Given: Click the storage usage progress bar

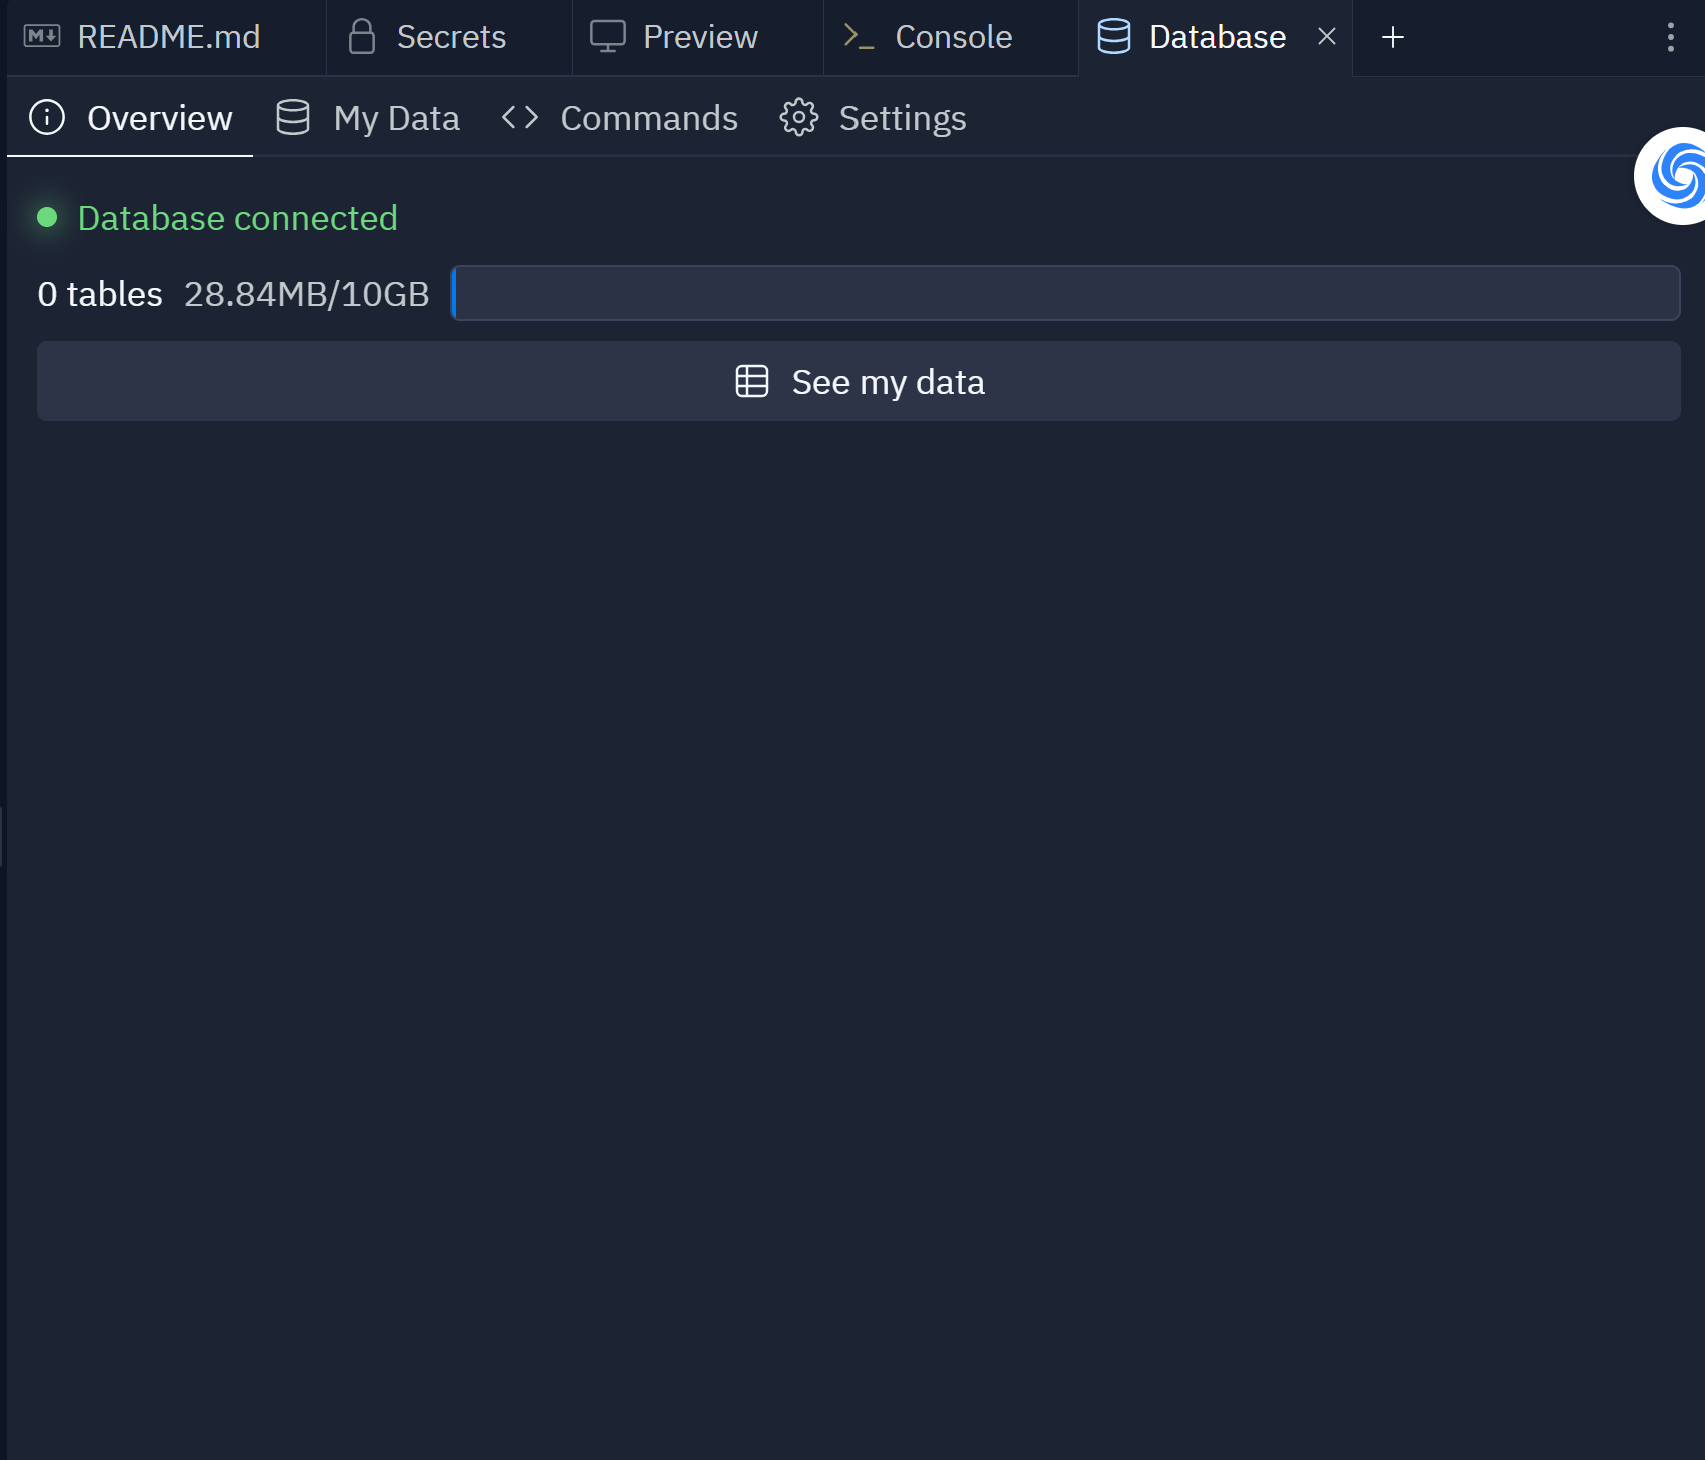Looking at the screenshot, I should [x=1065, y=293].
